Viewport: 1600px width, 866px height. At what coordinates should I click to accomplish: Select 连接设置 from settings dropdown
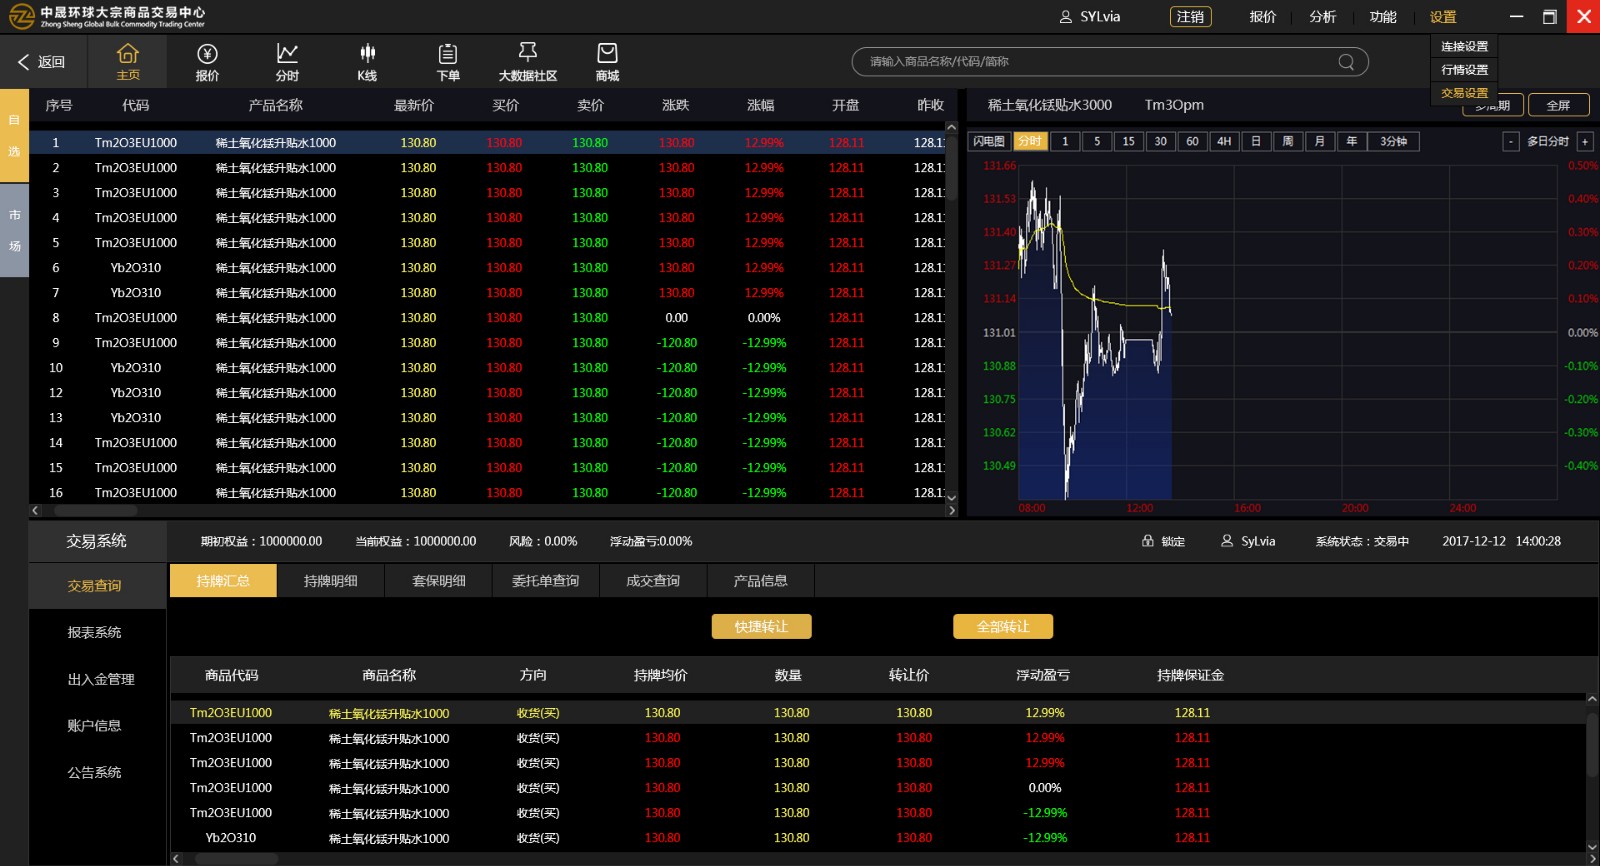(1464, 47)
